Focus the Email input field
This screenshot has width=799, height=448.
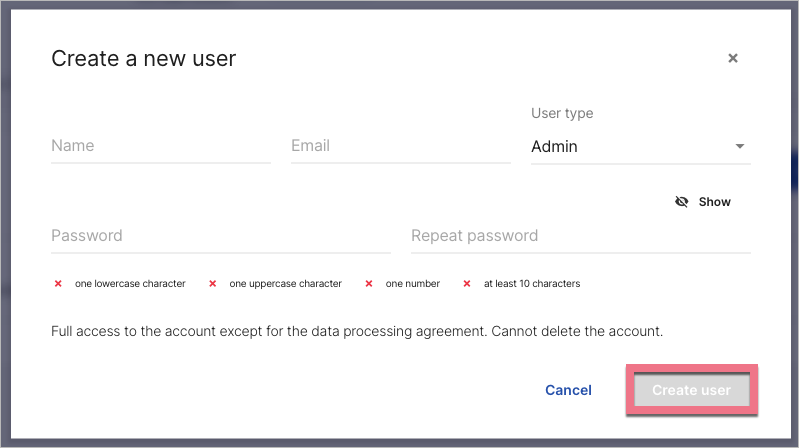click(x=400, y=146)
